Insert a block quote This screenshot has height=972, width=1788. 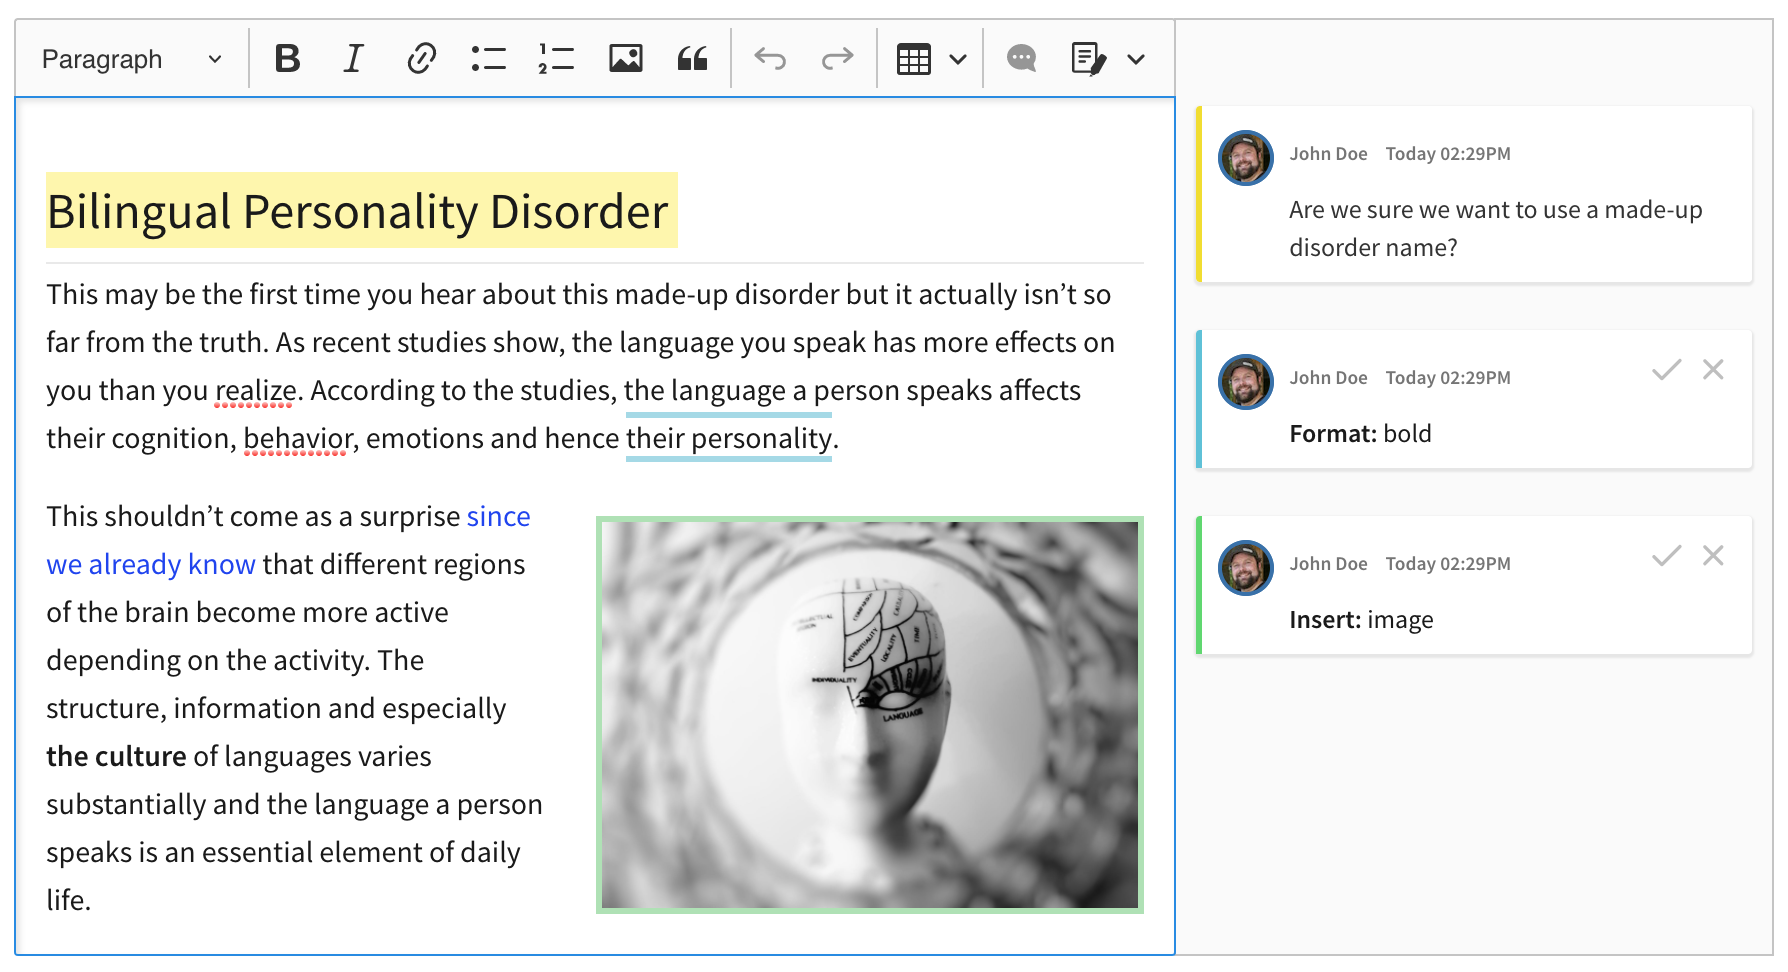(692, 58)
